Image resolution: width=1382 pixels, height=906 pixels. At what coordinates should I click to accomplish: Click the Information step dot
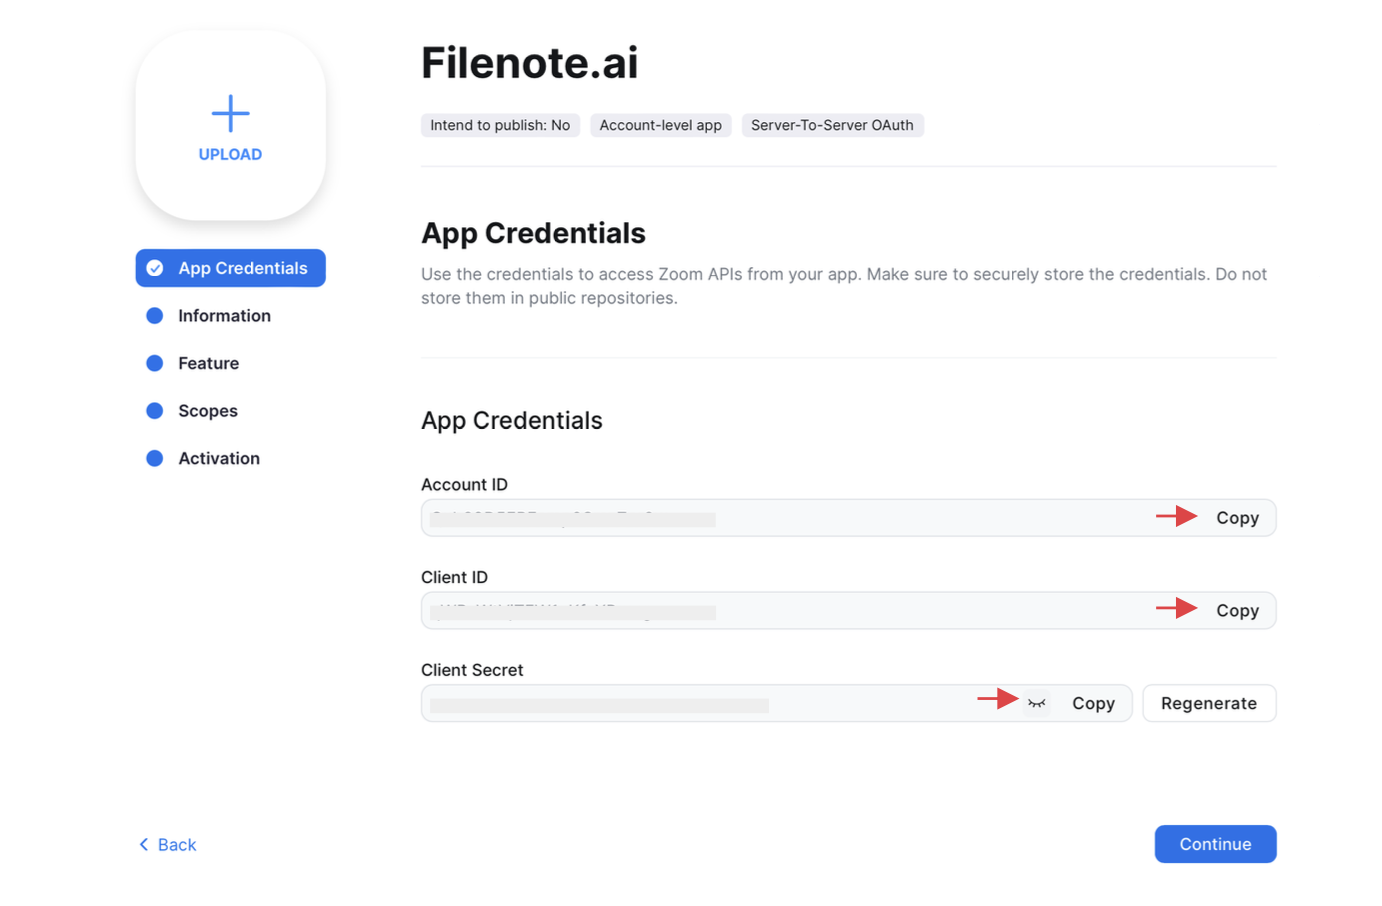(x=155, y=316)
